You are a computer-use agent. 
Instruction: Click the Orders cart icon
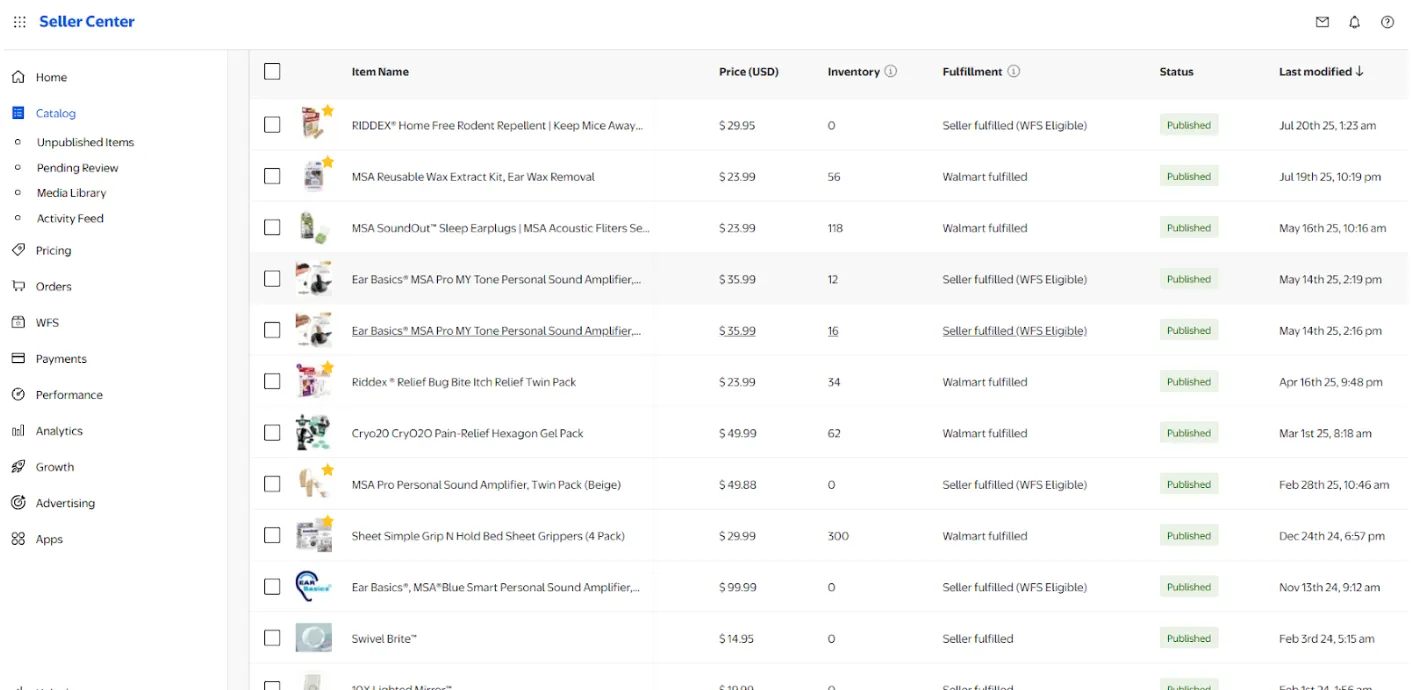coord(18,286)
